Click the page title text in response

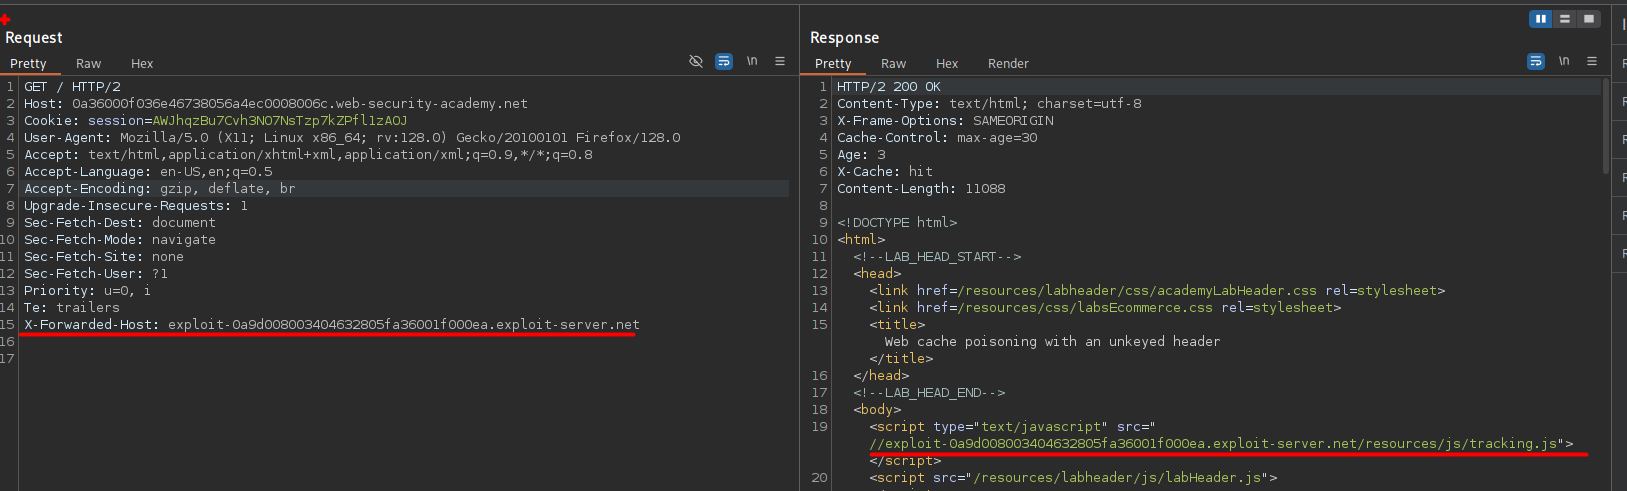pyautogui.click(x=1052, y=342)
